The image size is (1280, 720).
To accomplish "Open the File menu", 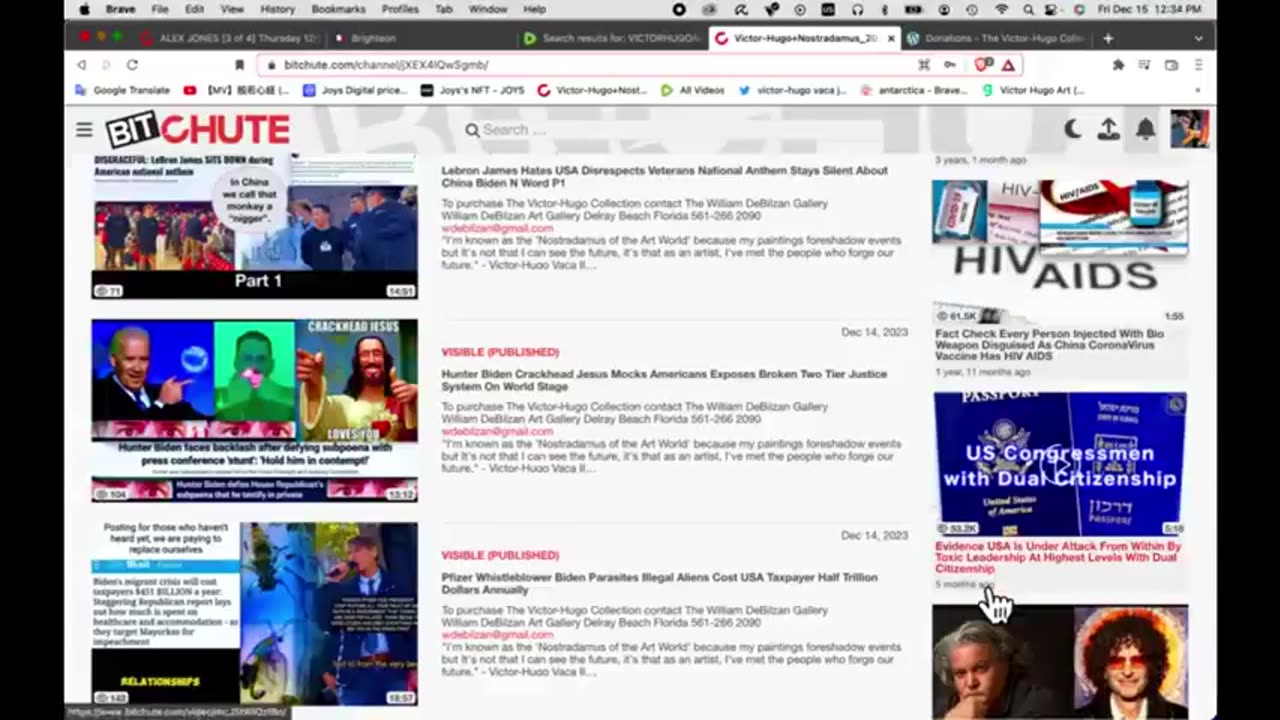I will (160, 9).
